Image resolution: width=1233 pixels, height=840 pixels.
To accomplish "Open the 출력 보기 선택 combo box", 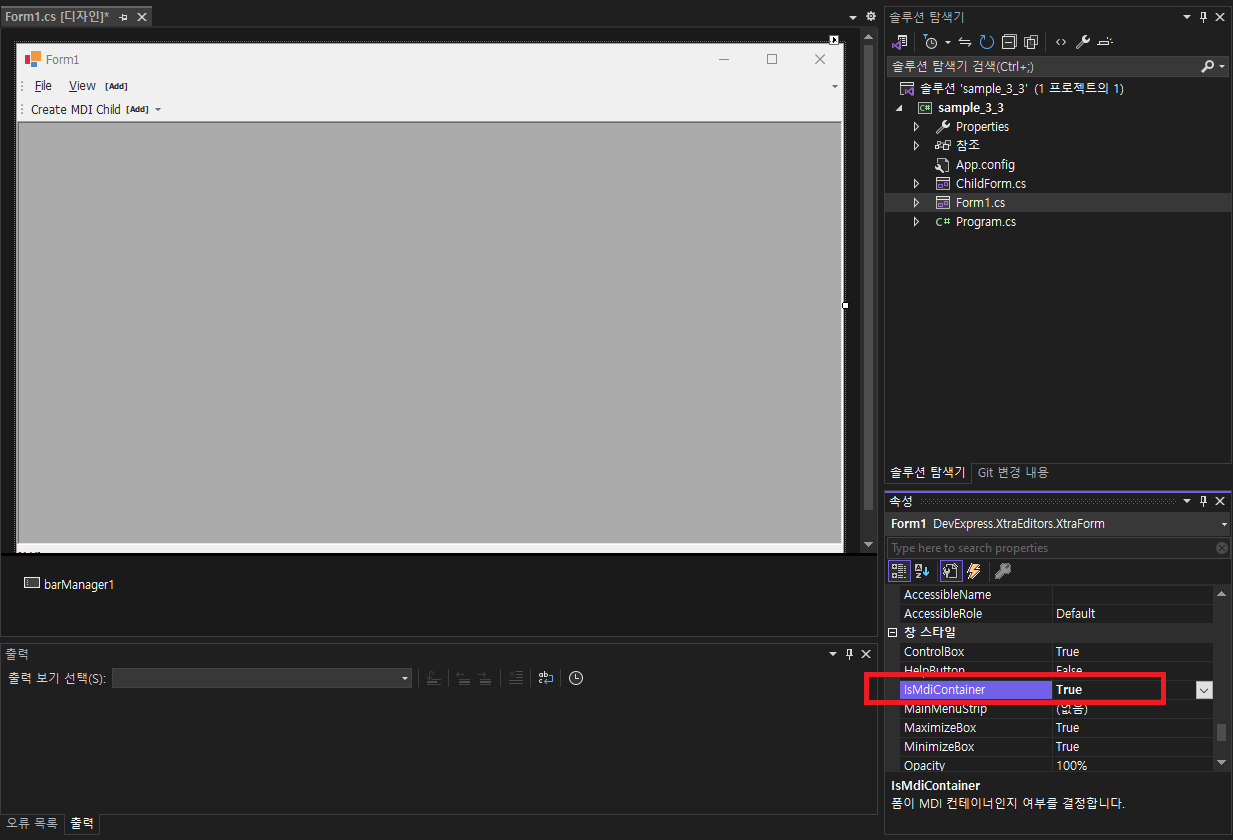I will tap(262, 678).
